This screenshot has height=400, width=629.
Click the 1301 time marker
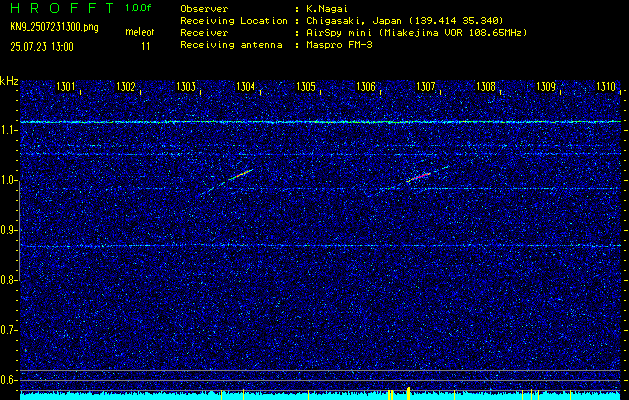66,87
